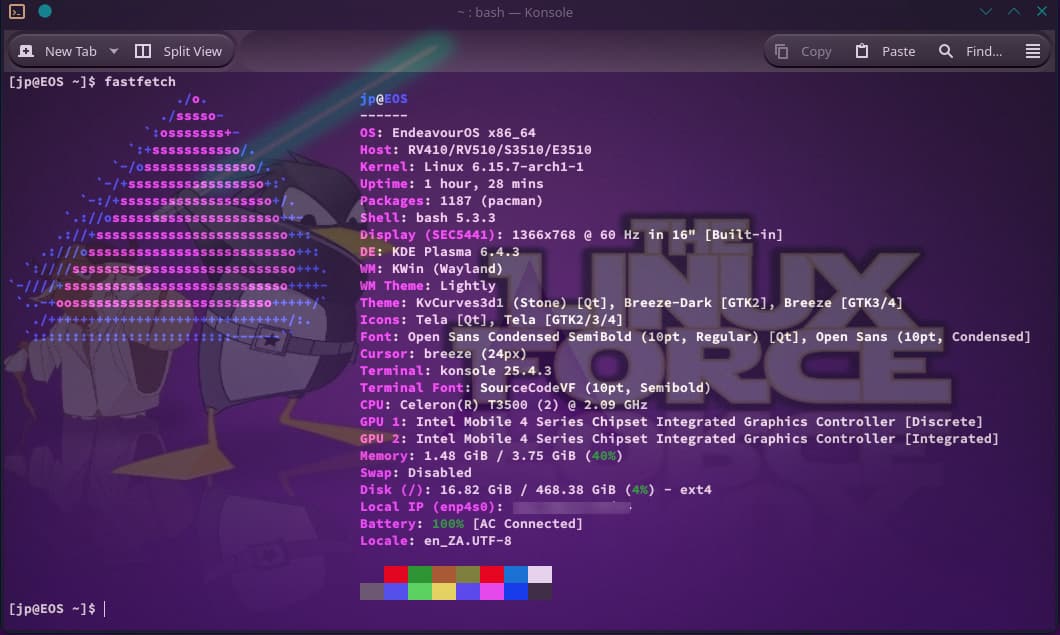Image resolution: width=1060 pixels, height=635 pixels.
Task: Toggle the teal pin-on-all-desktops button
Action: (x=45, y=11)
